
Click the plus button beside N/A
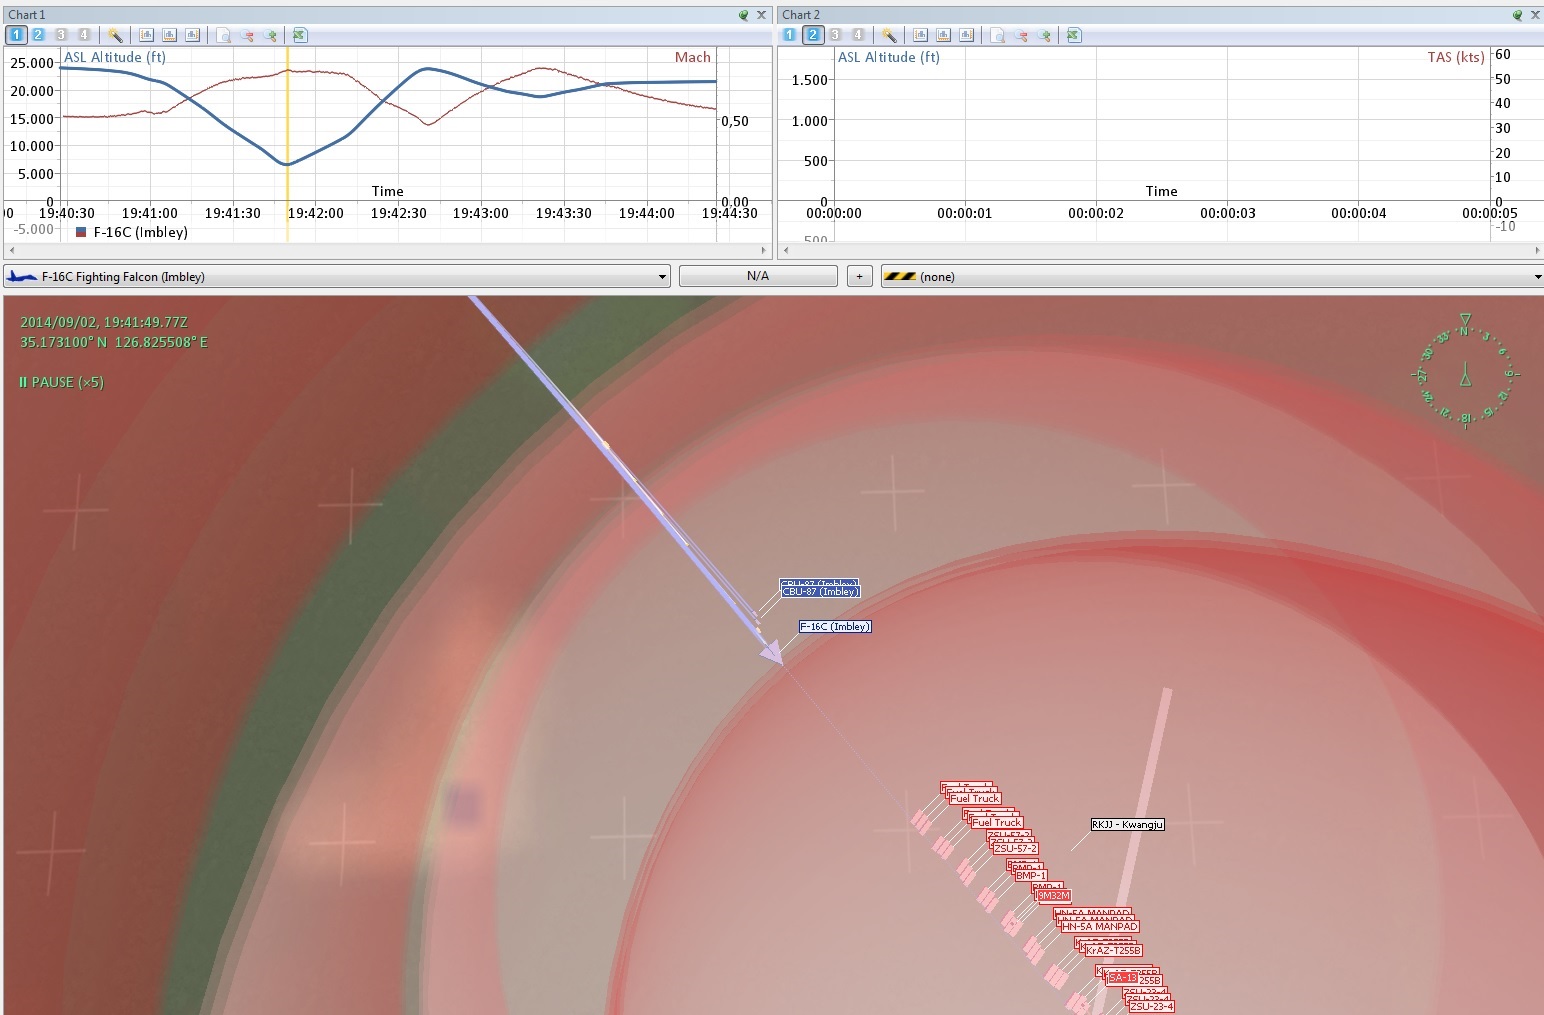(x=859, y=276)
